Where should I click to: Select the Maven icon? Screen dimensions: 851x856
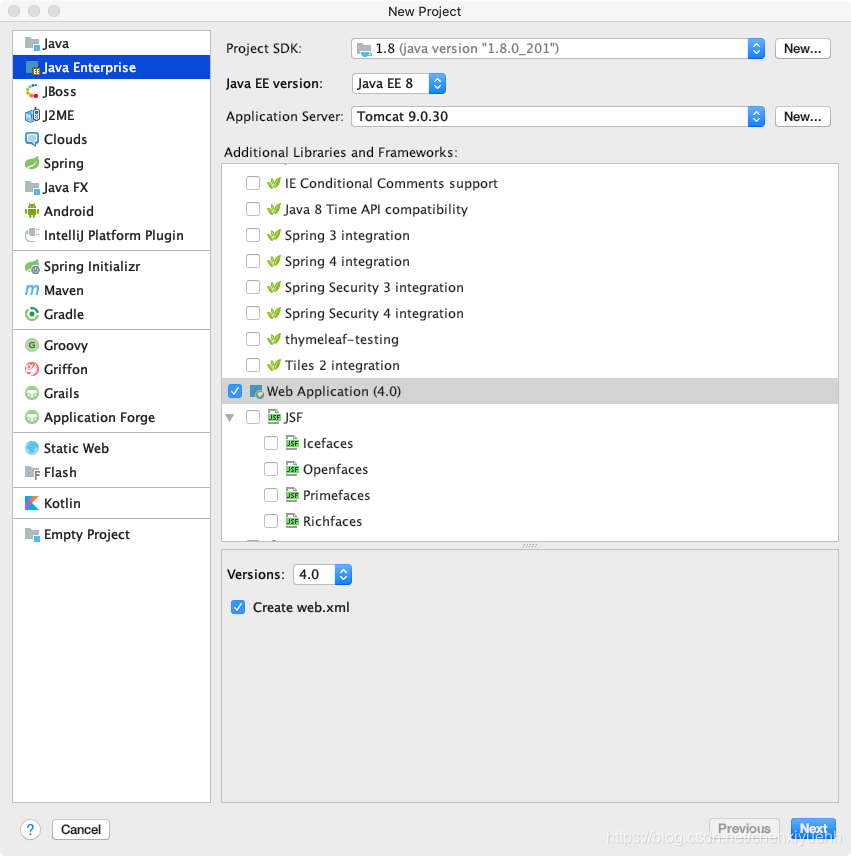(x=32, y=290)
